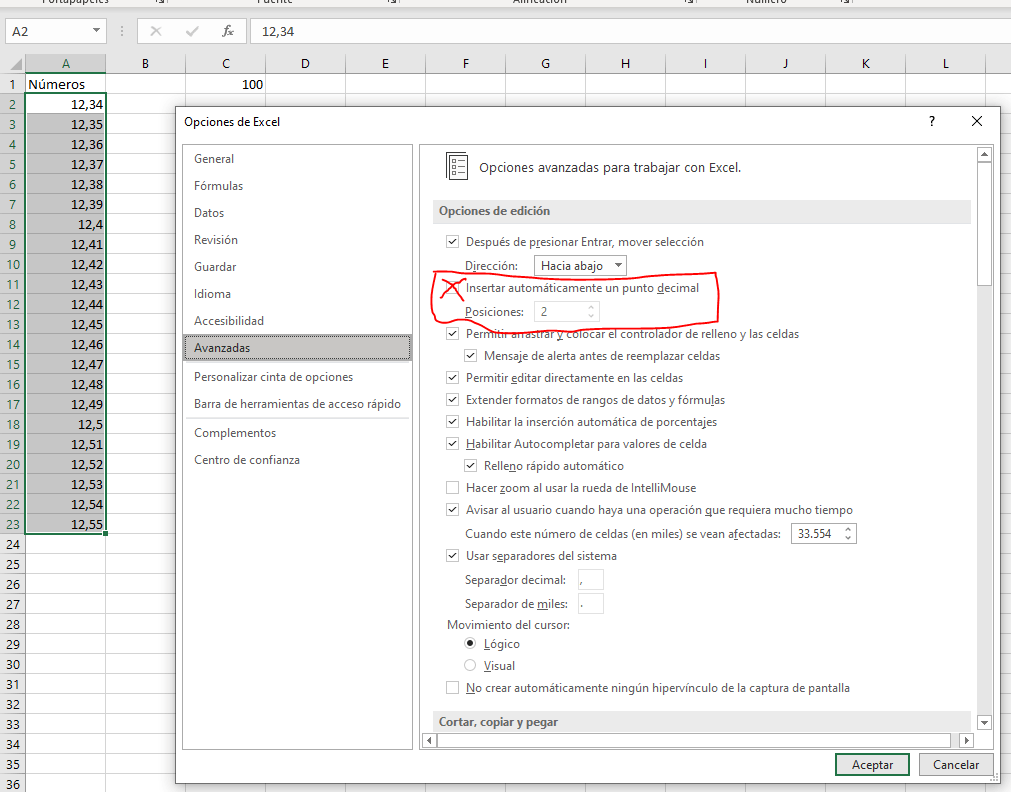
Task: Toggle 'Usar separadores del sistema' checkbox
Action: 453,556
